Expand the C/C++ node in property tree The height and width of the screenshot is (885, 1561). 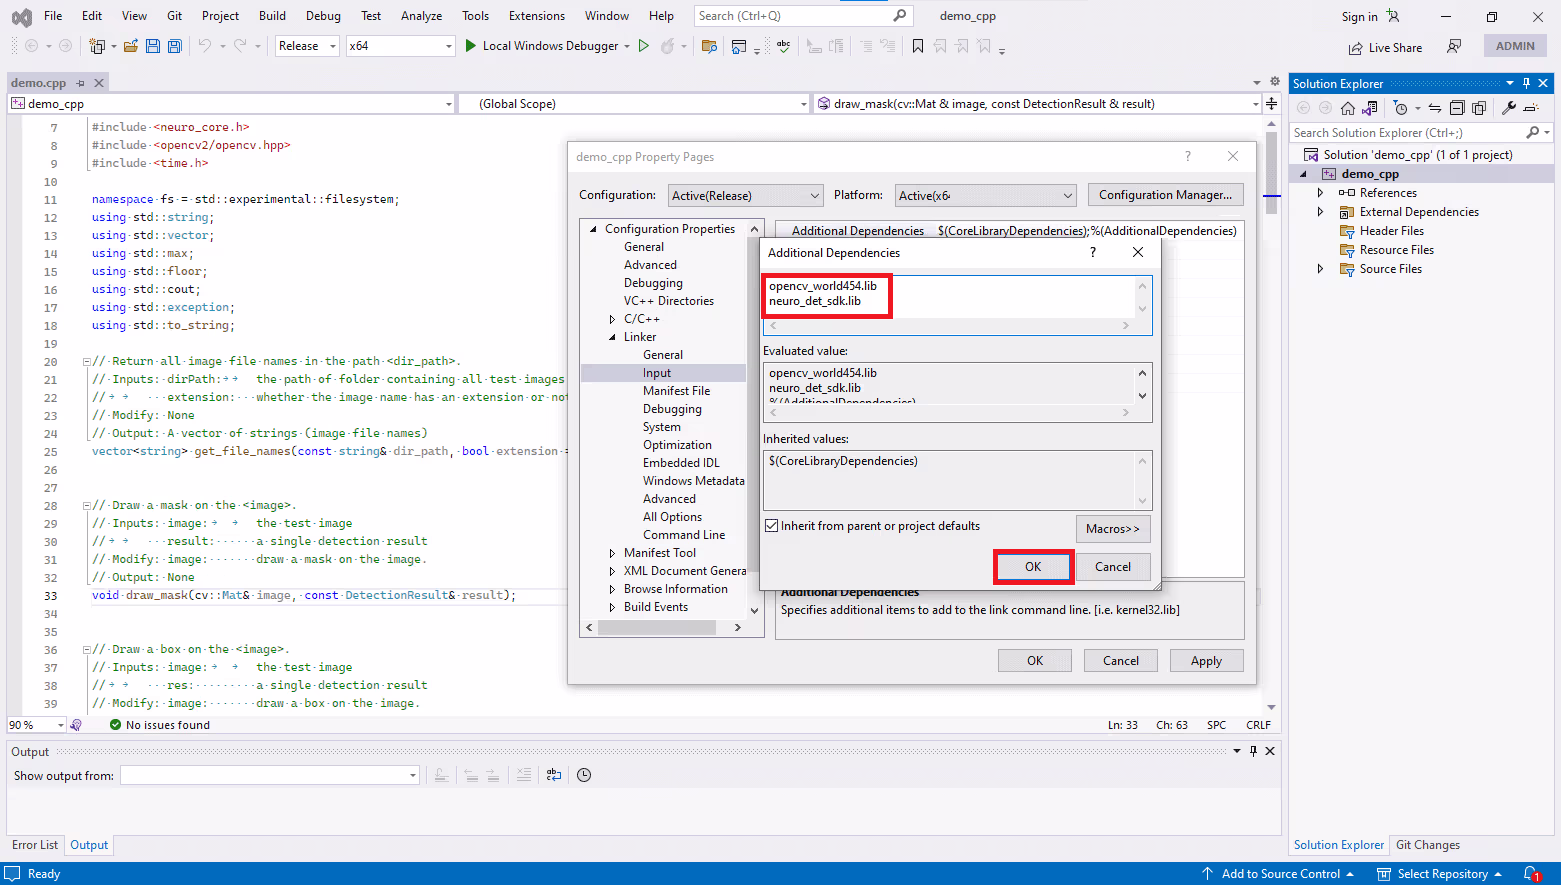tap(612, 319)
